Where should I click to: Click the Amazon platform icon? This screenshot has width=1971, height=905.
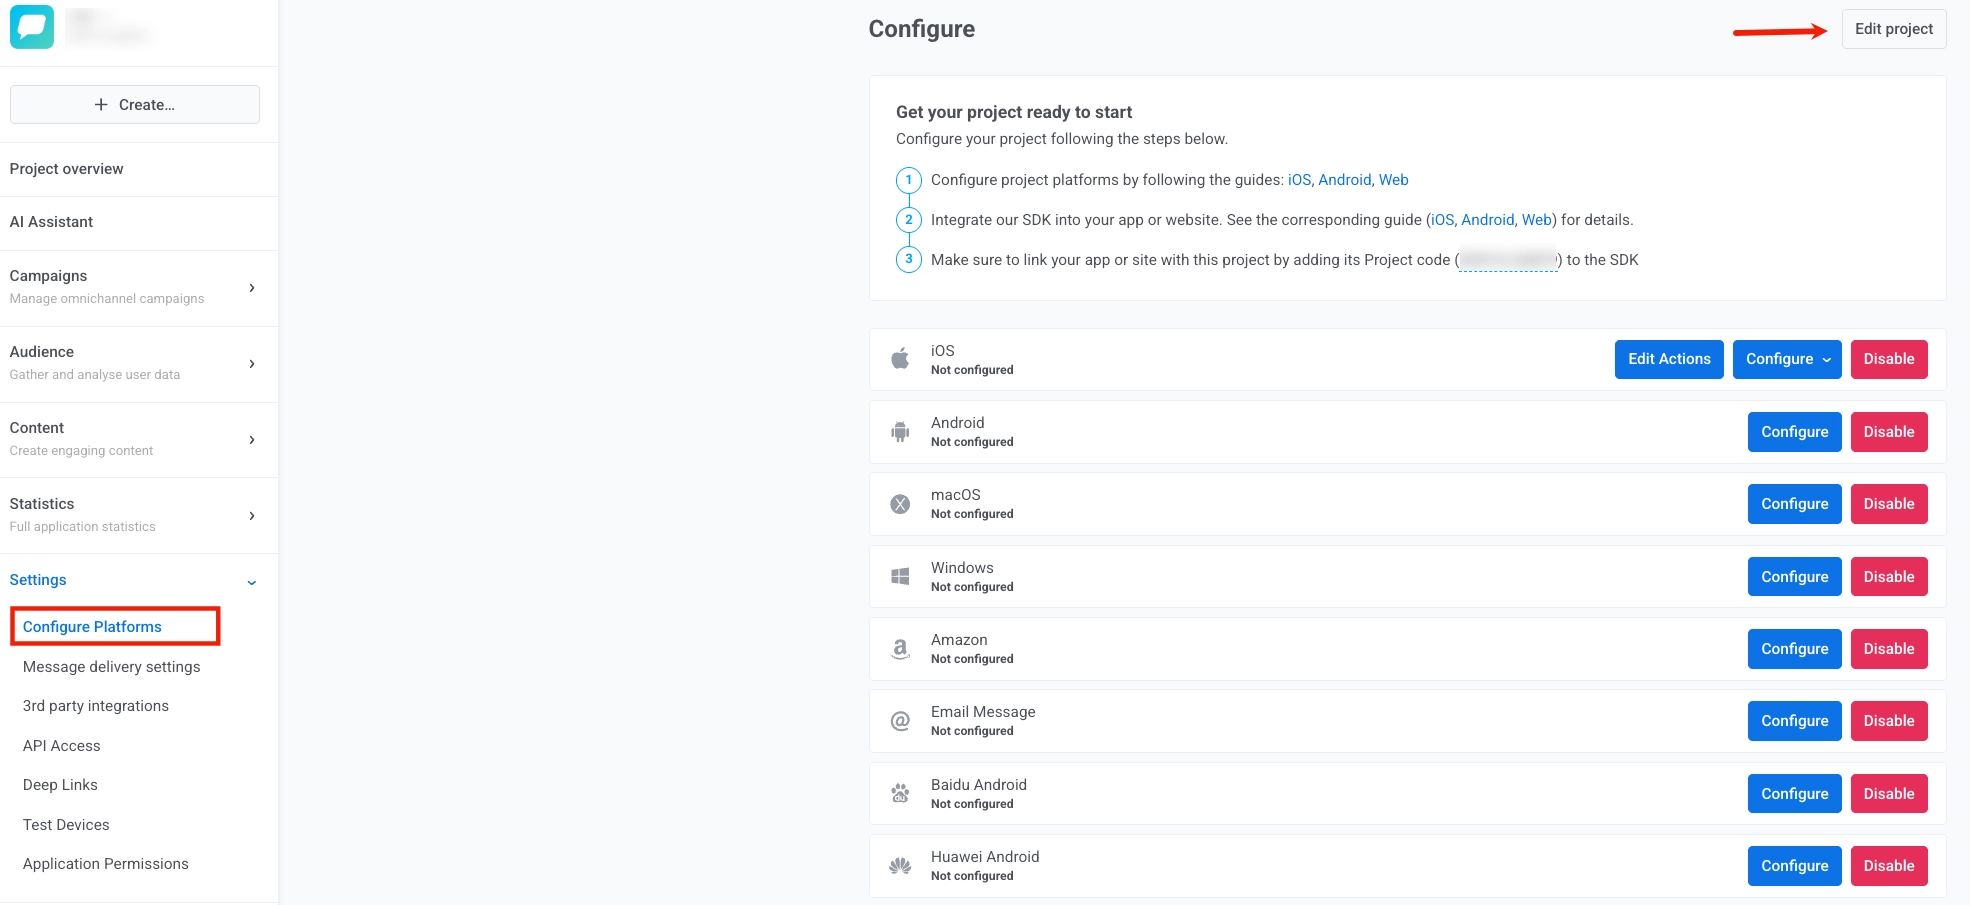(900, 649)
